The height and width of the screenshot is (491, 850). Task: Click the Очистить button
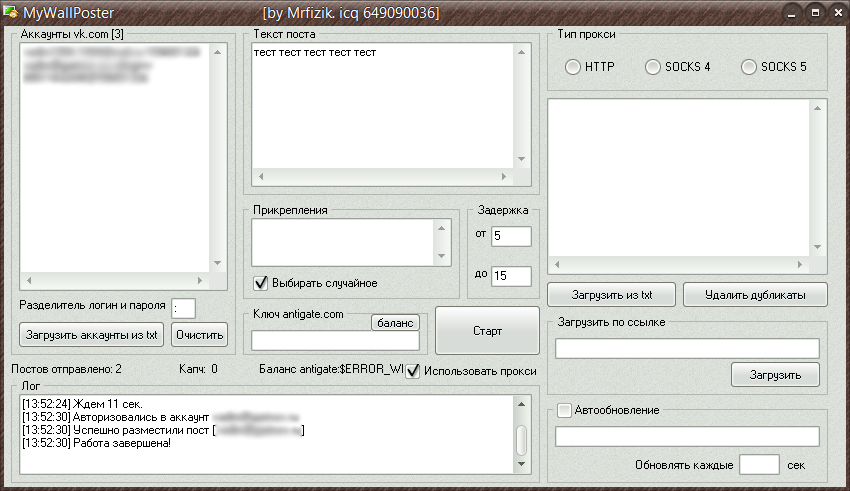(x=199, y=335)
